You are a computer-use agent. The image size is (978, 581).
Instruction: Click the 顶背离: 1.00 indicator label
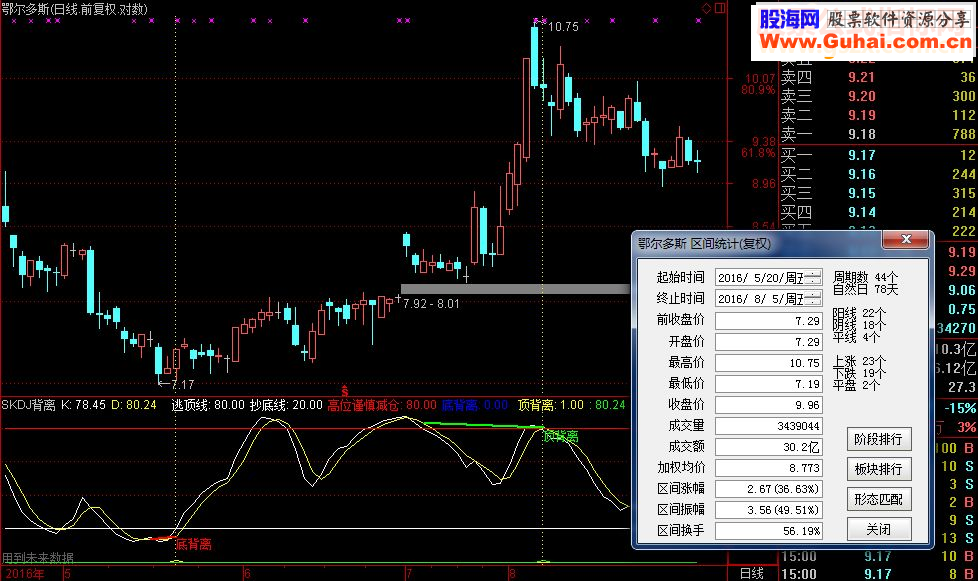tap(551, 405)
